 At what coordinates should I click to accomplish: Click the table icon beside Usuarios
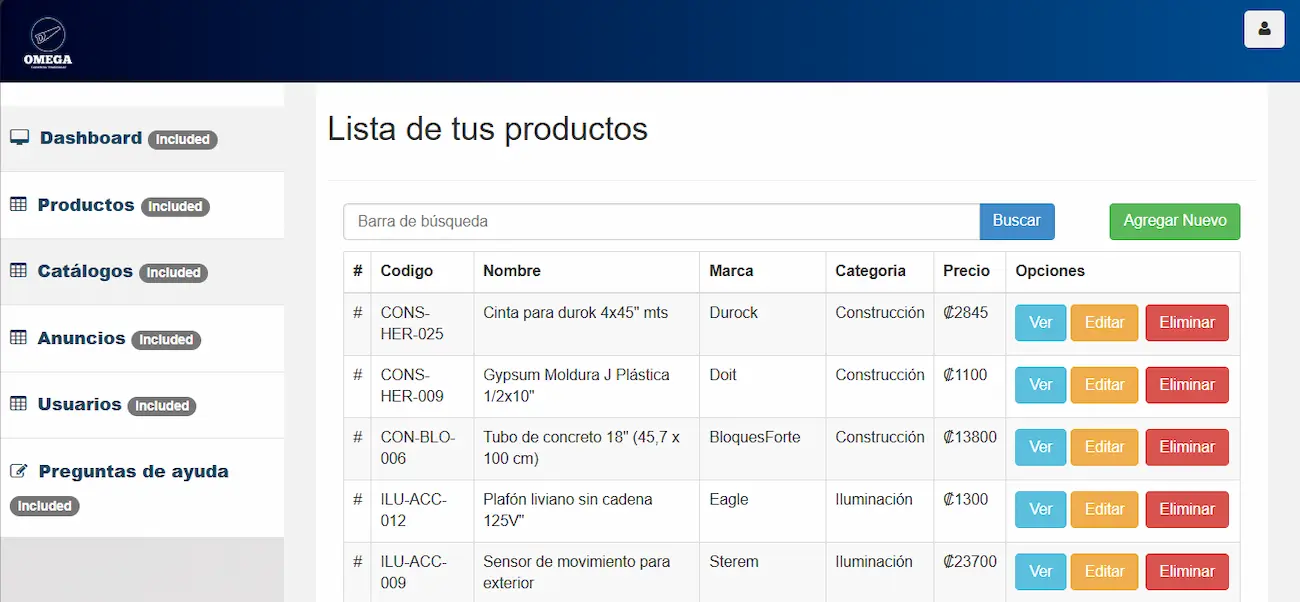(18, 404)
